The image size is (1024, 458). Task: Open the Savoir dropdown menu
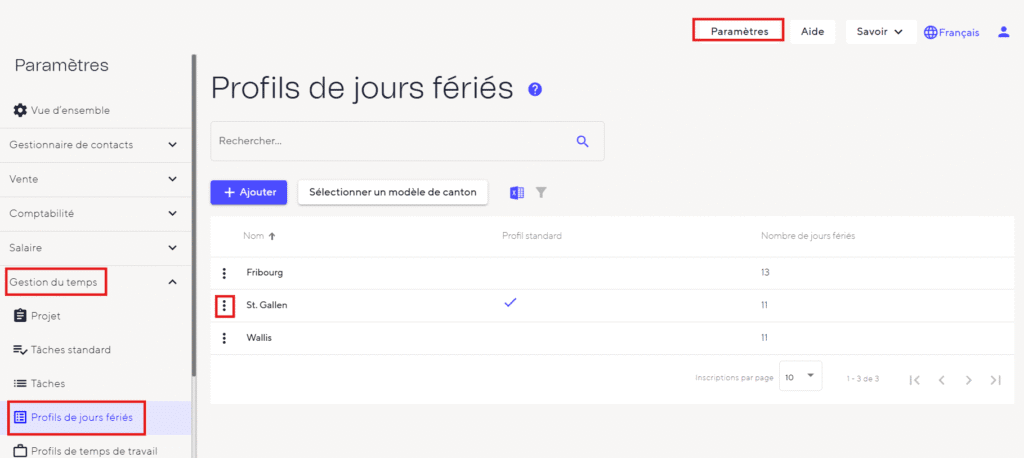click(880, 32)
